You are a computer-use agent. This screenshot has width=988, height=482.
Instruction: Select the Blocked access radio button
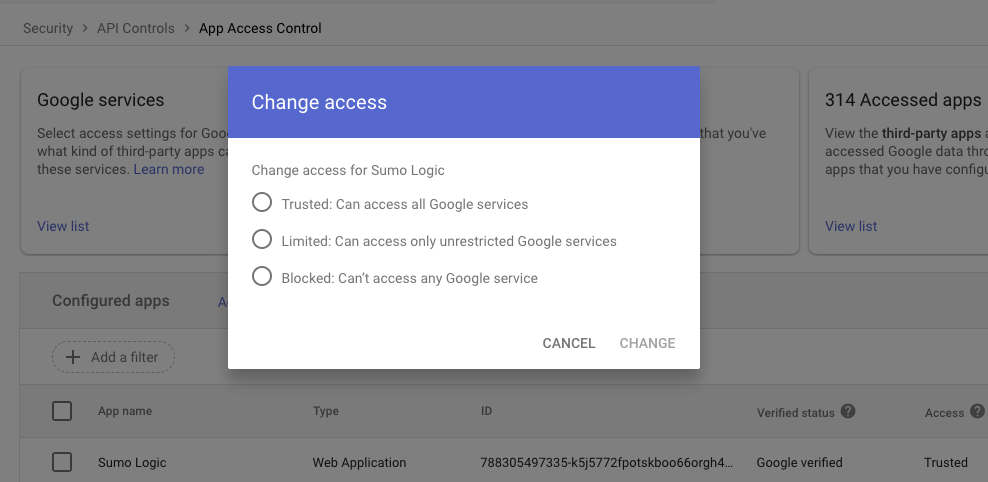(262, 277)
